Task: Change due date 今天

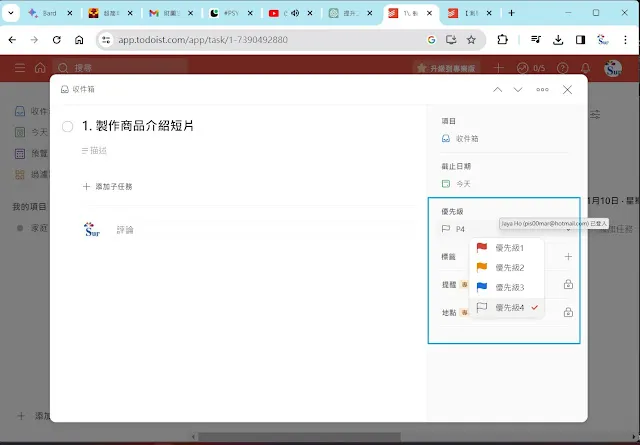Action: click(456, 184)
